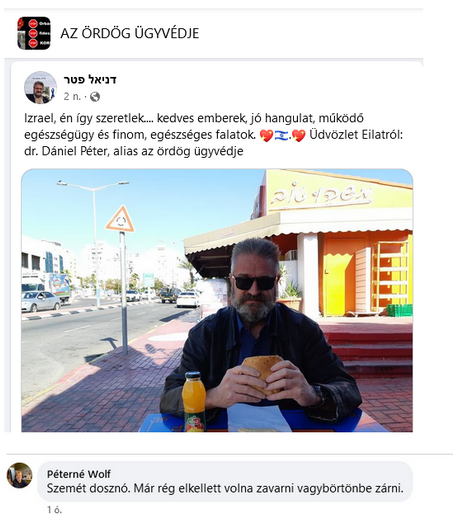
Task: Click the post author's round profile picture
Action: 40,88
